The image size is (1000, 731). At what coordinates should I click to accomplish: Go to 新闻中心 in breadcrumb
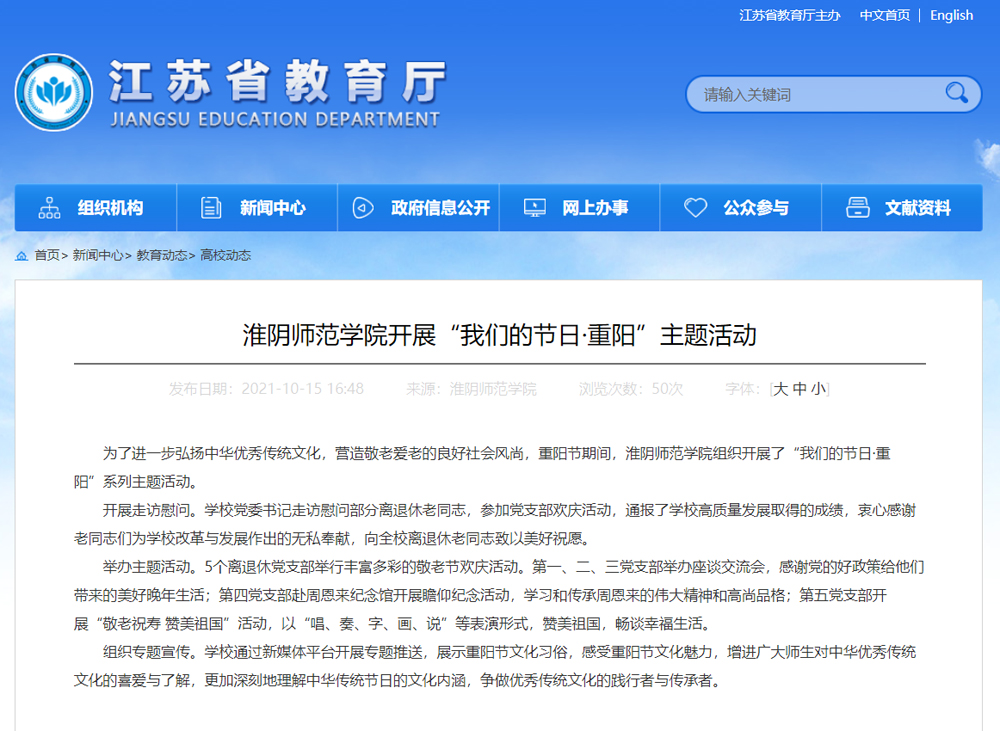click(98, 256)
